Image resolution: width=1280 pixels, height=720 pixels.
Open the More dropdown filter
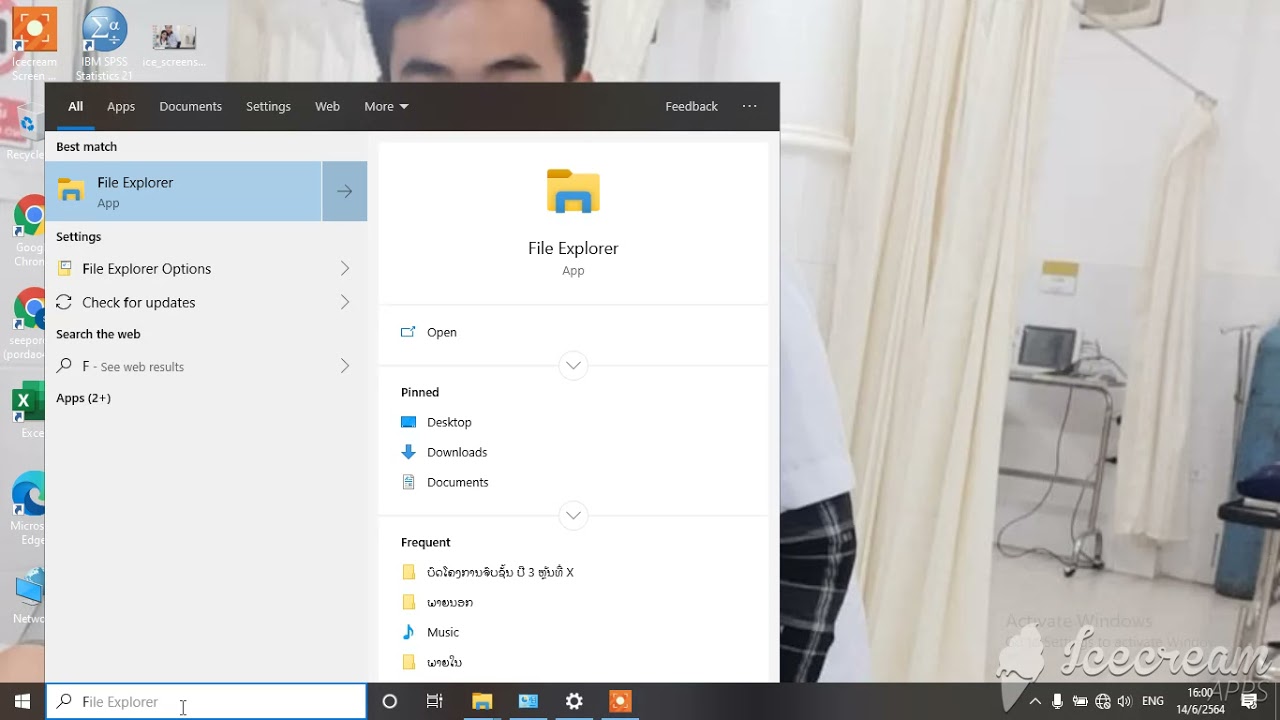pos(386,106)
